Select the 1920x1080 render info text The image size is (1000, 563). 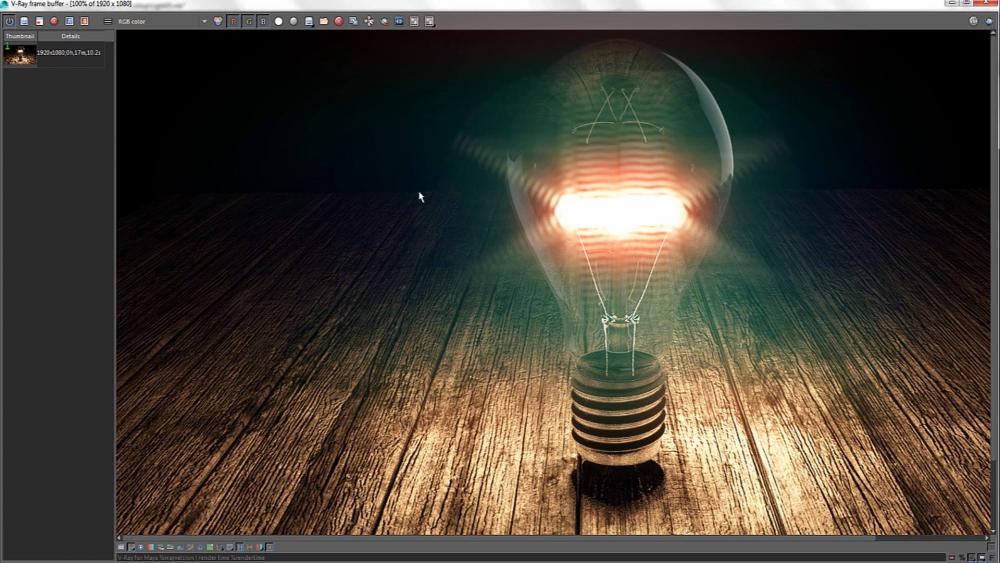pyautogui.click(x=69, y=52)
